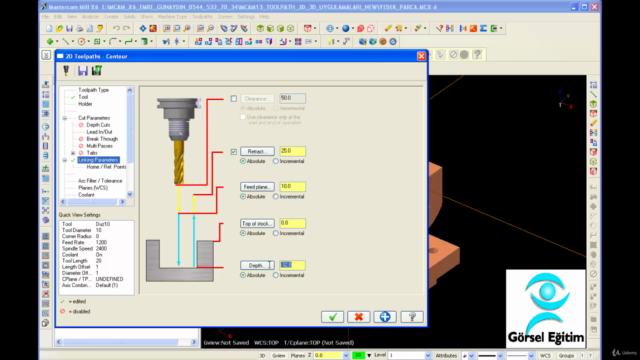Open the Z depth dropdown in status bar
This screenshot has width=640, height=360.
click(346, 356)
